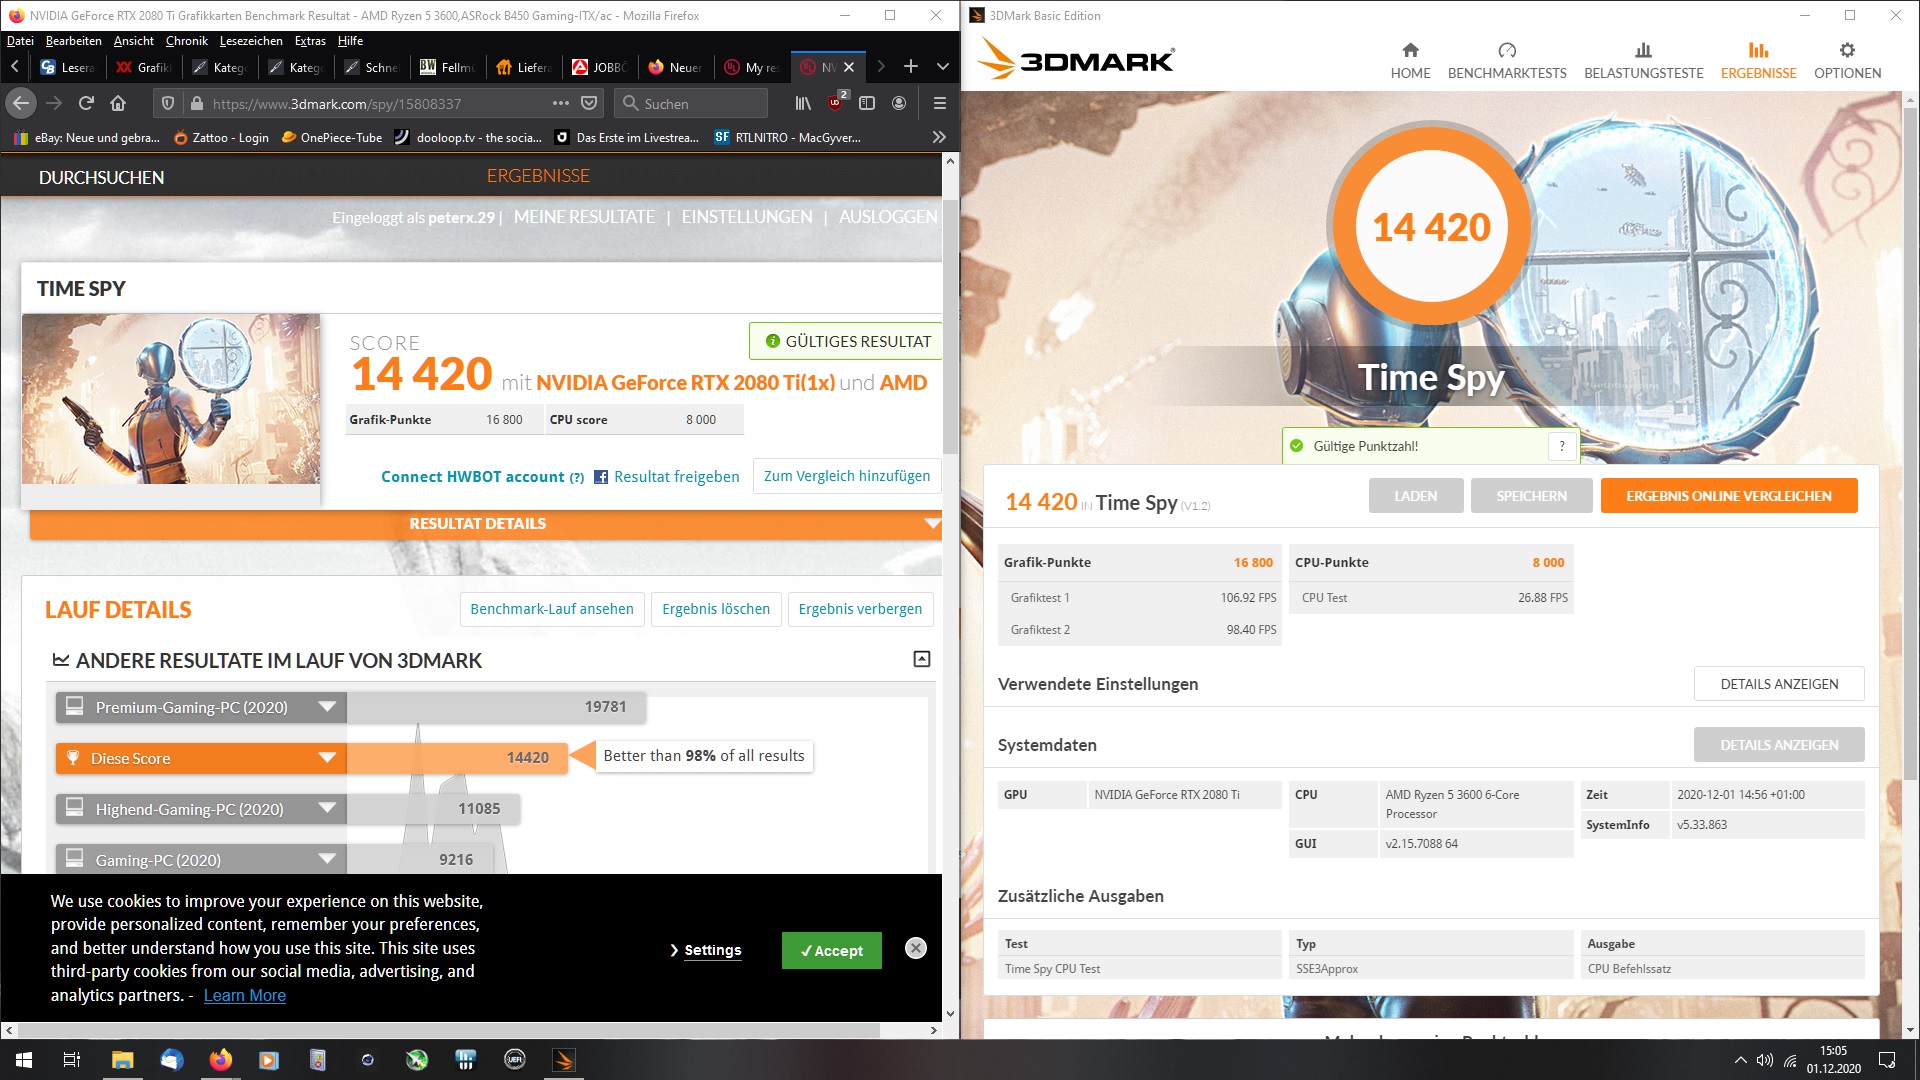Click Ergebnis Online Vergleichen button
Screen dimensions: 1920x1080
click(x=1728, y=496)
